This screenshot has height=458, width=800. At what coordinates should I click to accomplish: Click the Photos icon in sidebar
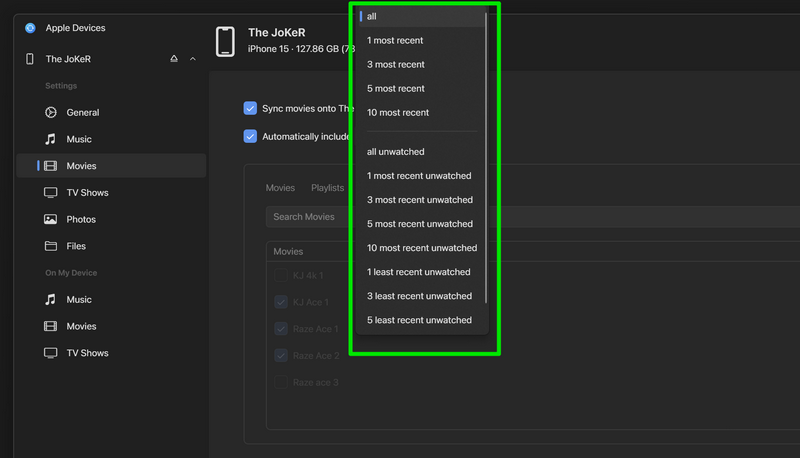50,219
